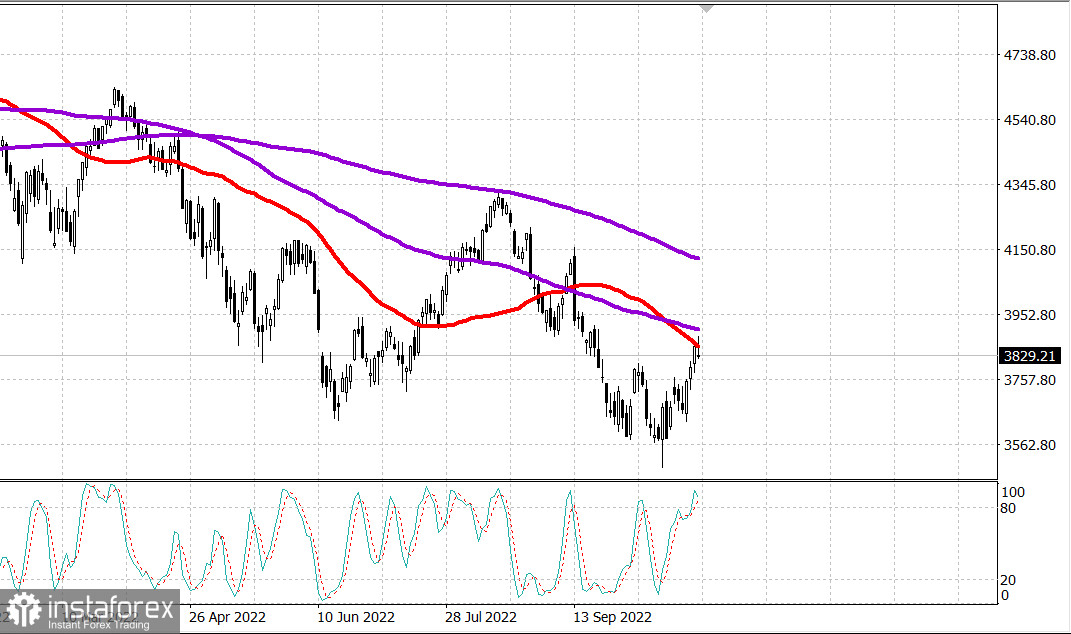Click the 4150.80 price axis label
This screenshot has height=634, width=1071.
click(x=1029, y=250)
